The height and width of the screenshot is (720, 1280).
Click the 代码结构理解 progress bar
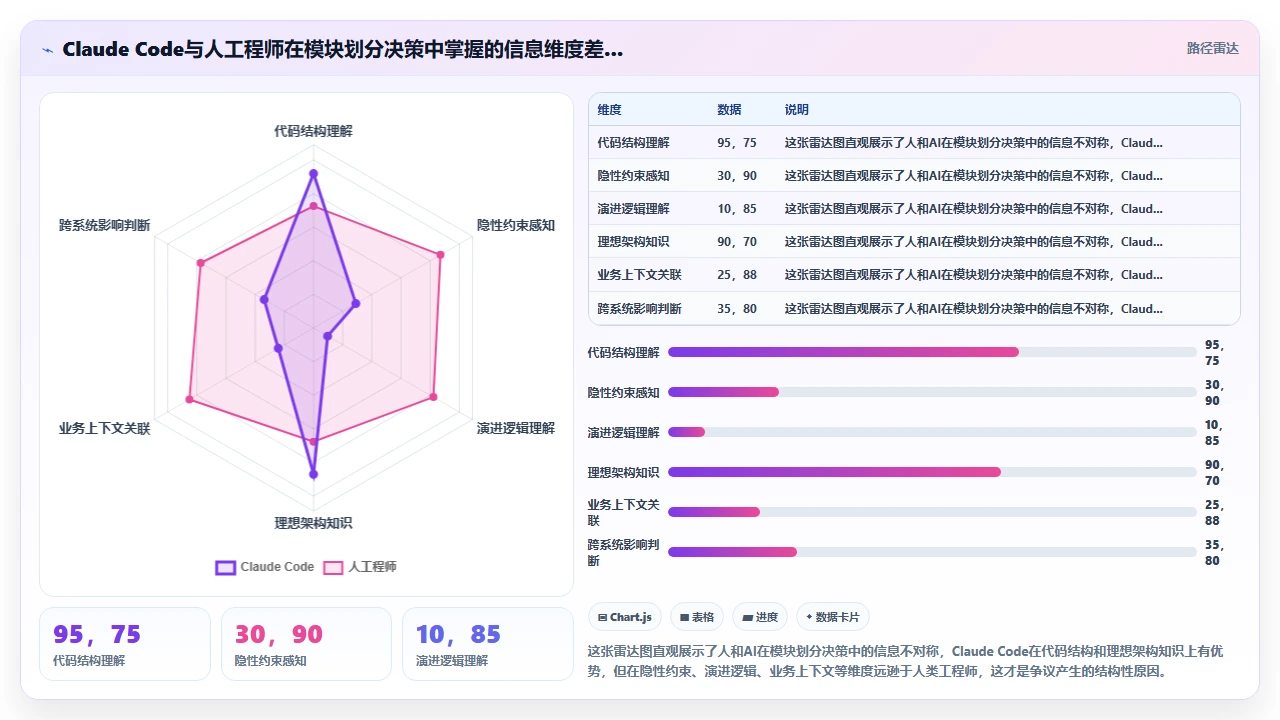[932, 352]
